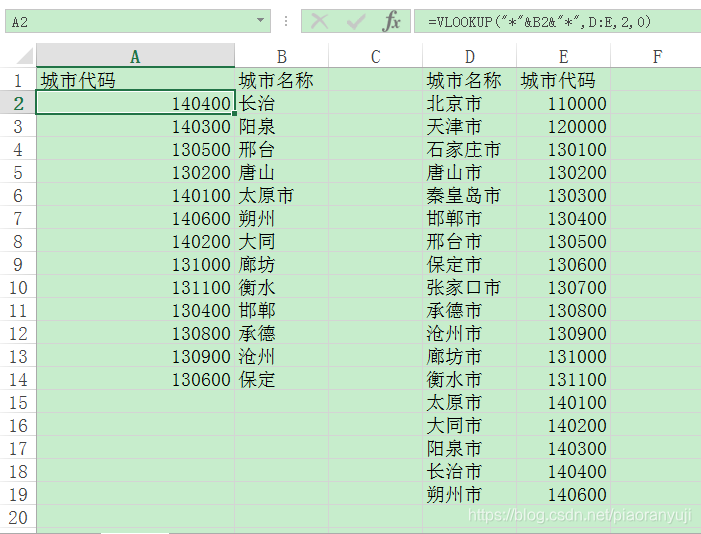Select cell A4 with value 130500
Viewport: 701px width, 534px height.
click(x=135, y=149)
